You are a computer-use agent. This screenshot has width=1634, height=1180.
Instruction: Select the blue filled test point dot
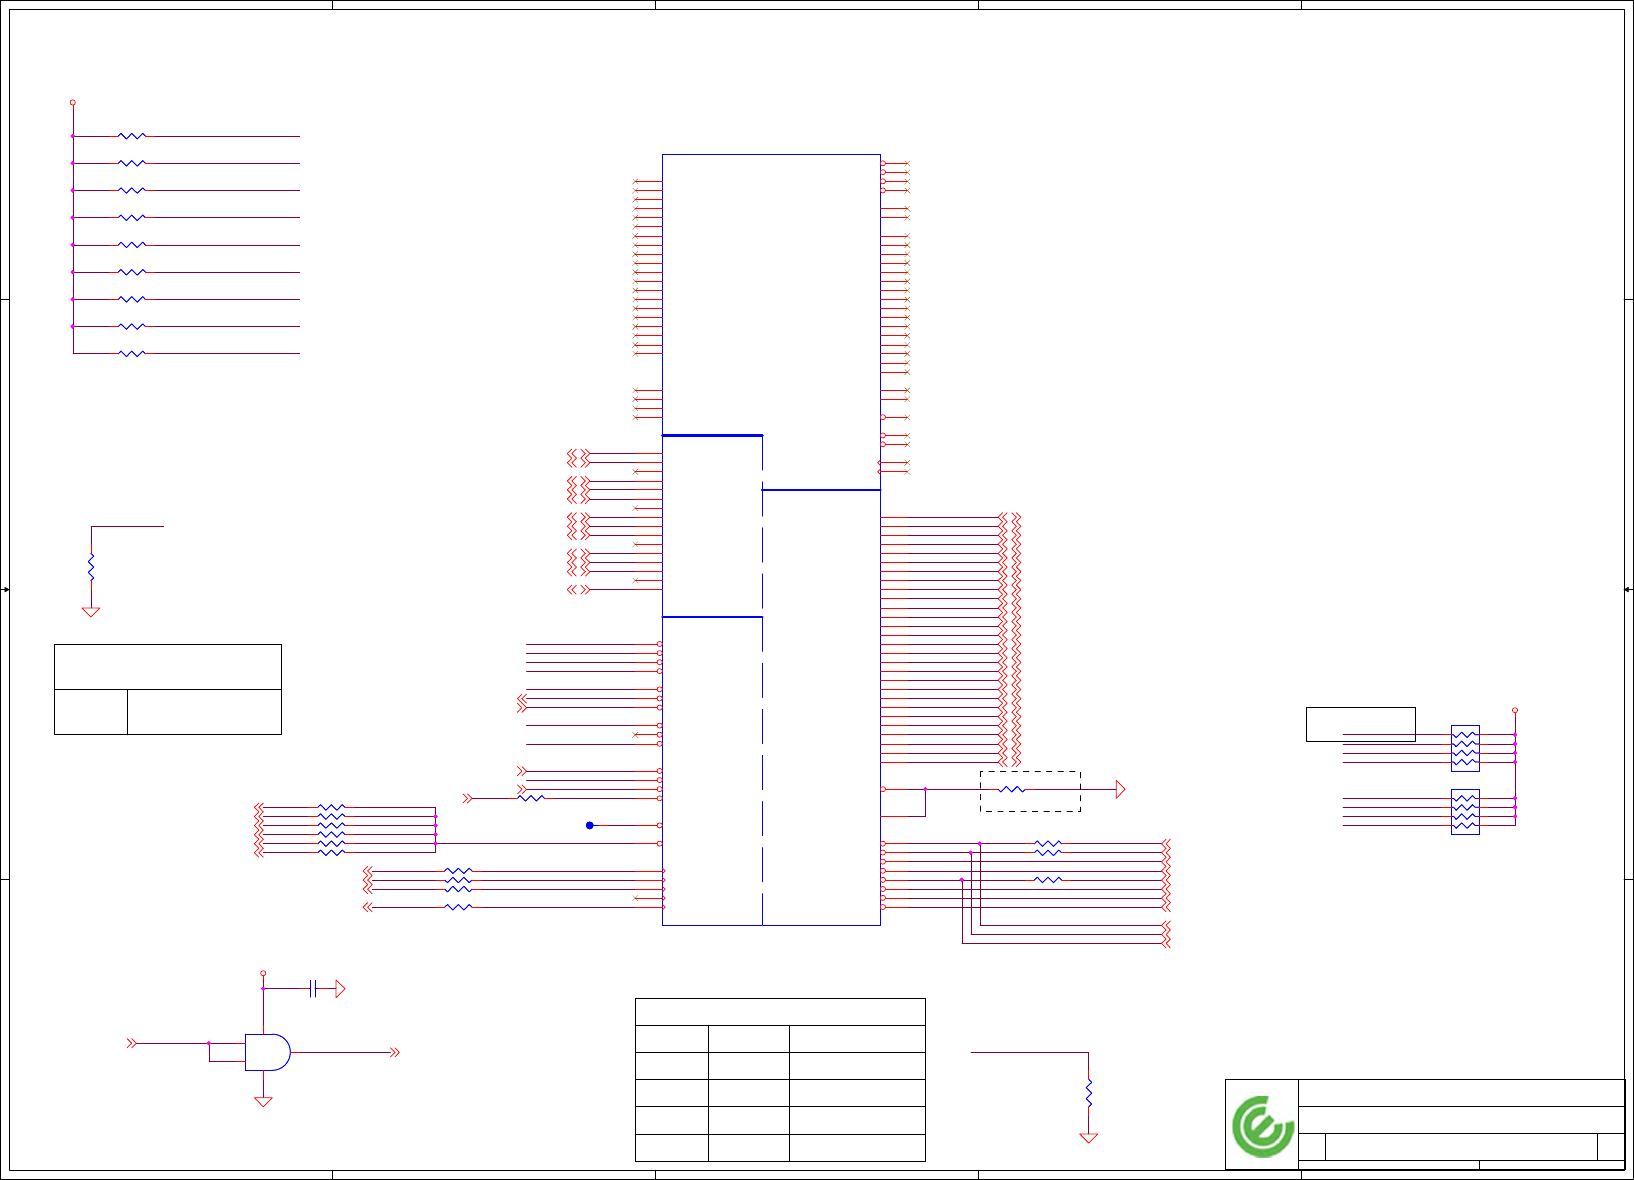[x=590, y=825]
